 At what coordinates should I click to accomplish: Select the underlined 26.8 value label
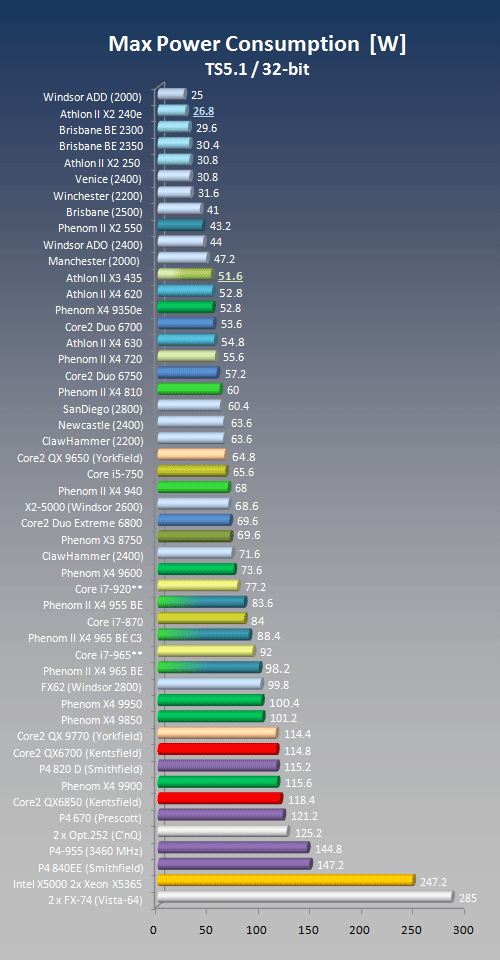[203, 111]
